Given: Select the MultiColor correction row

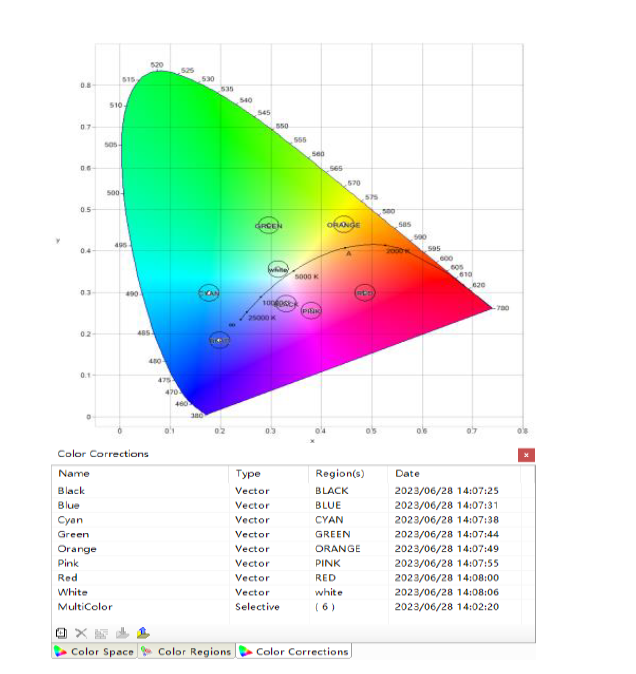Looking at the screenshot, I should click(x=294, y=607).
